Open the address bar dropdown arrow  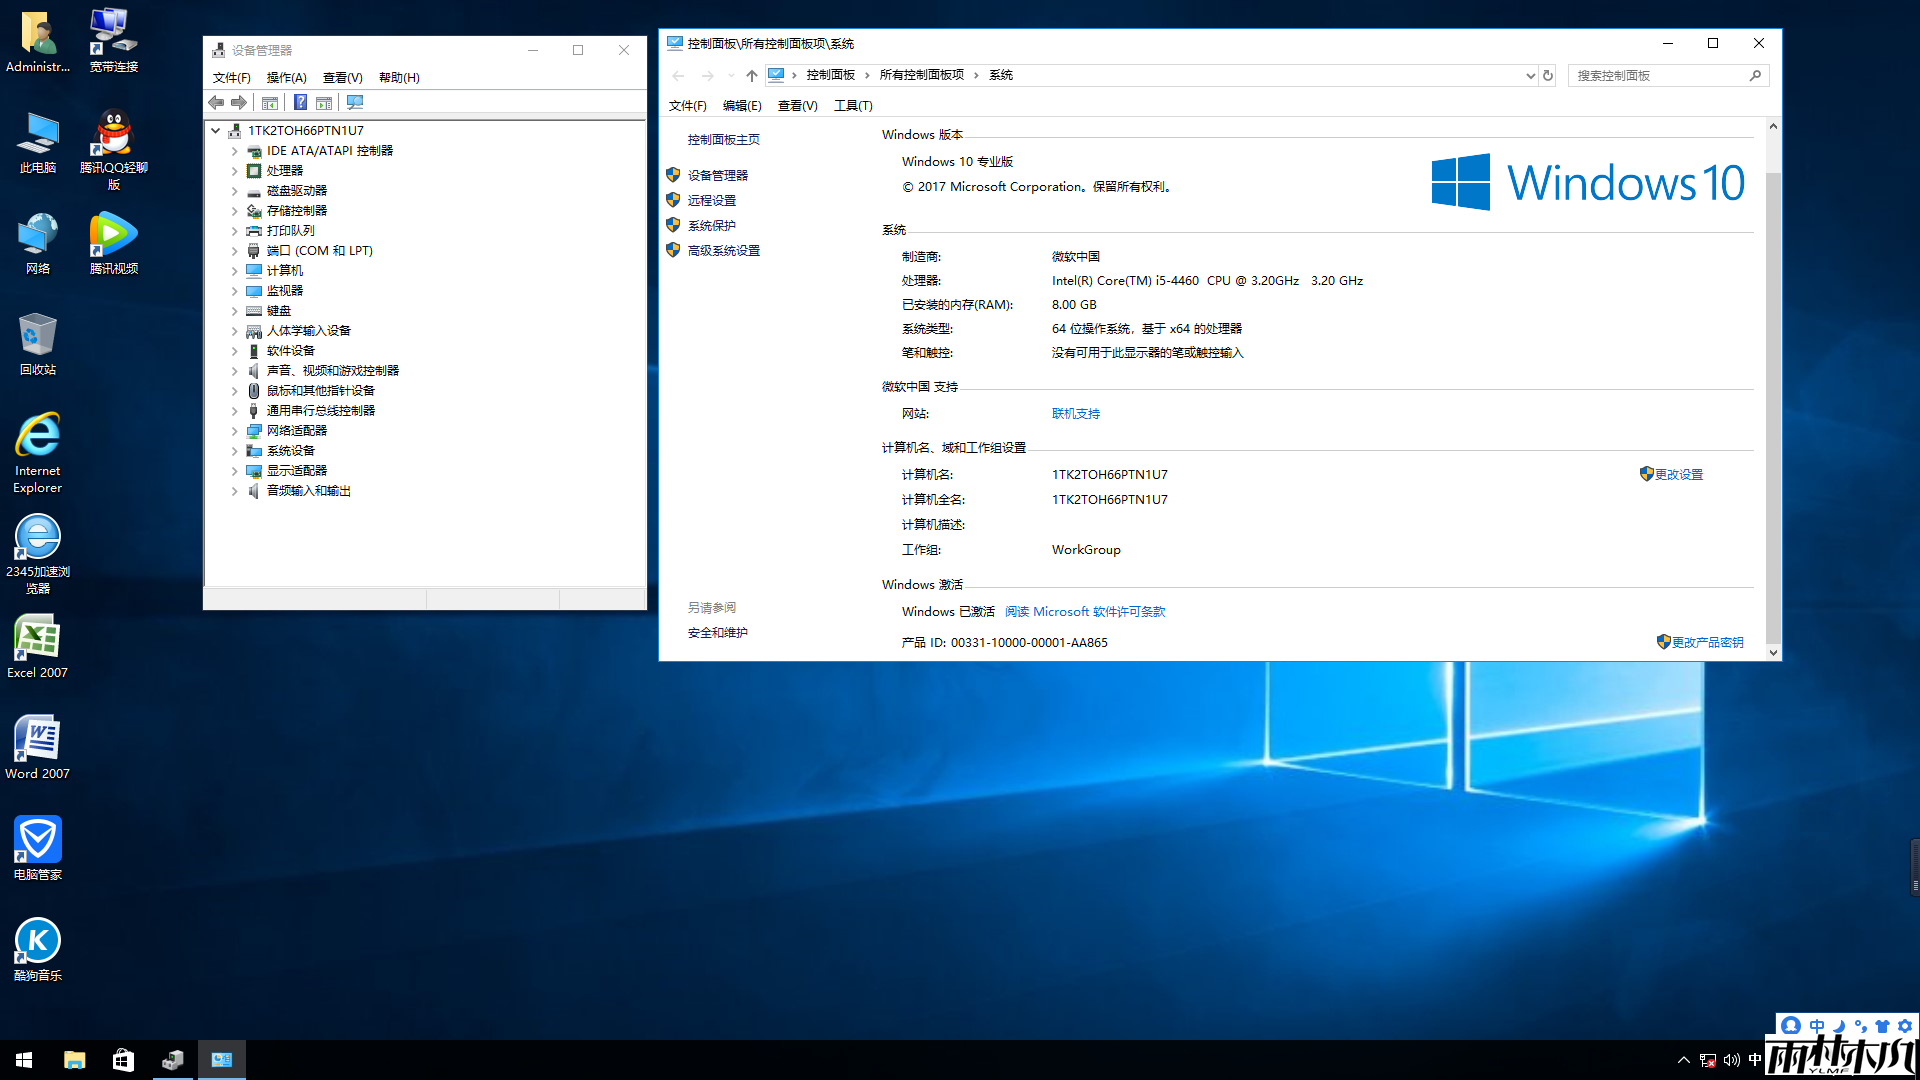click(x=1529, y=75)
